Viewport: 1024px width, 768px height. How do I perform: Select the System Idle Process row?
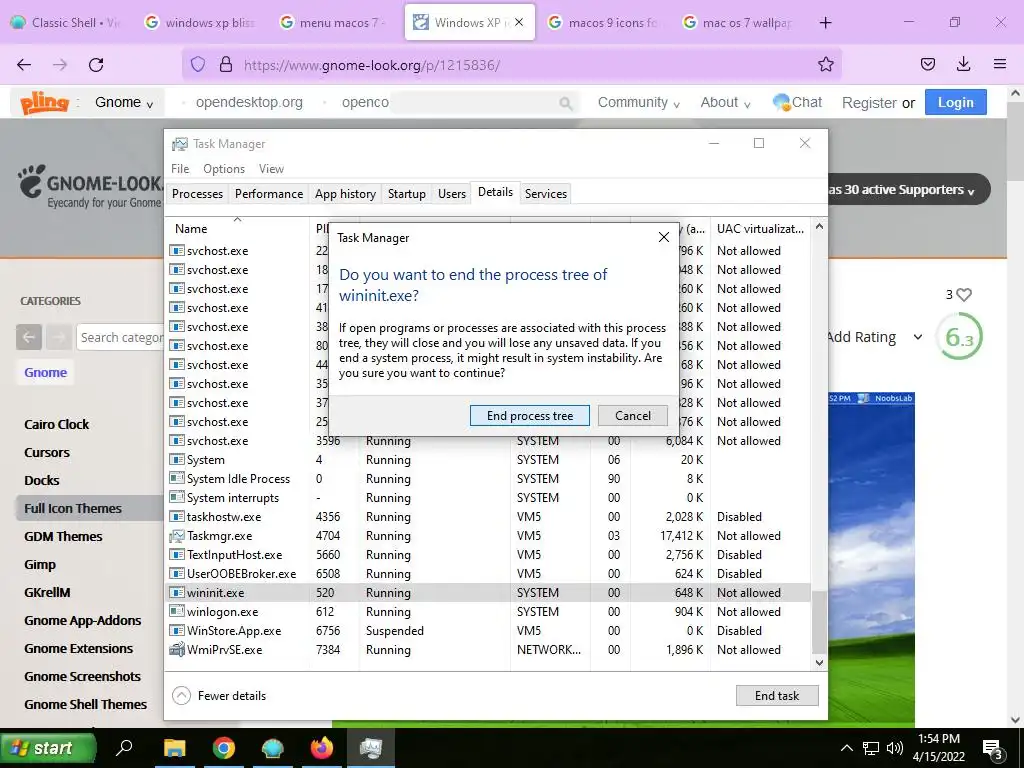(x=488, y=479)
